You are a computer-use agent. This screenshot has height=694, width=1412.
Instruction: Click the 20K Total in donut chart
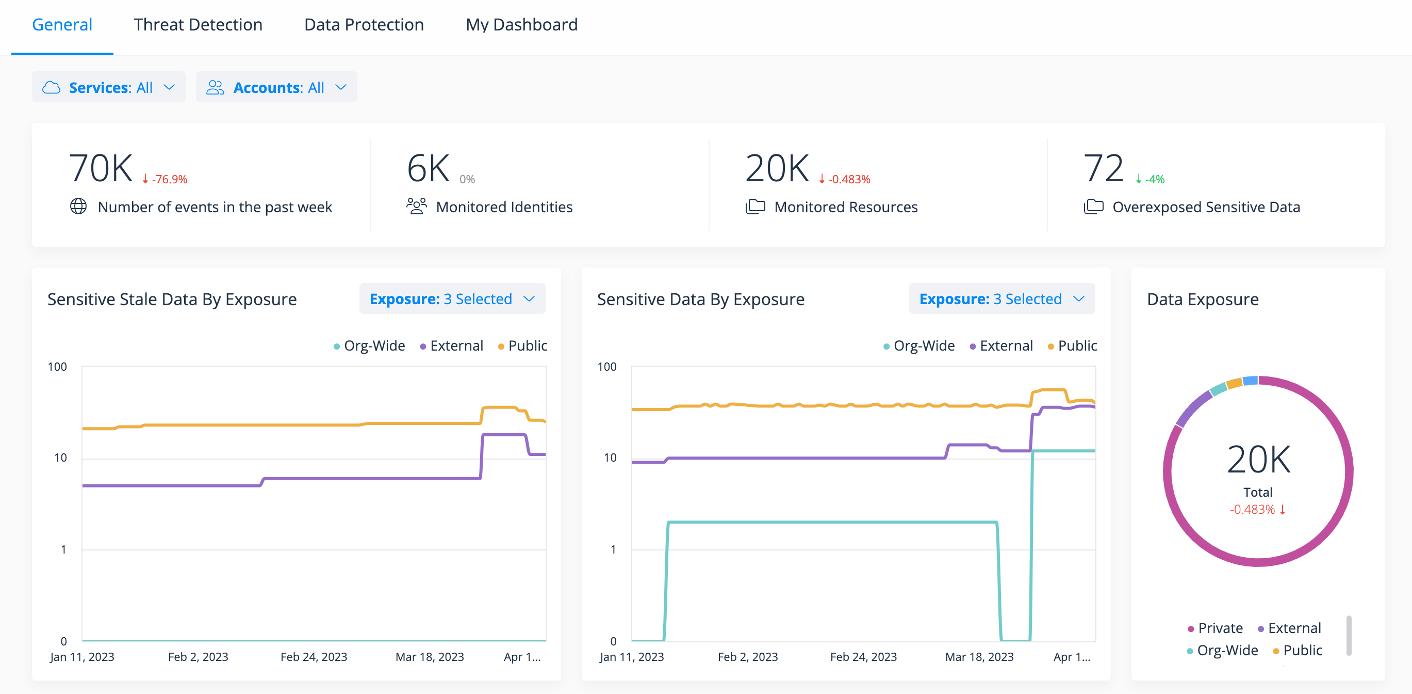1258,460
